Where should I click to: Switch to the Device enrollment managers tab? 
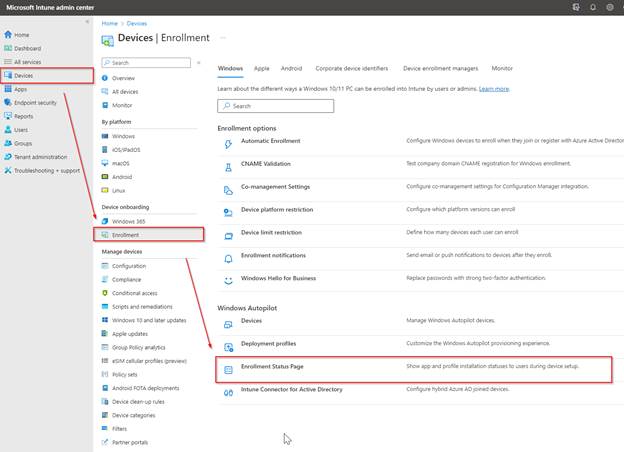(x=439, y=69)
